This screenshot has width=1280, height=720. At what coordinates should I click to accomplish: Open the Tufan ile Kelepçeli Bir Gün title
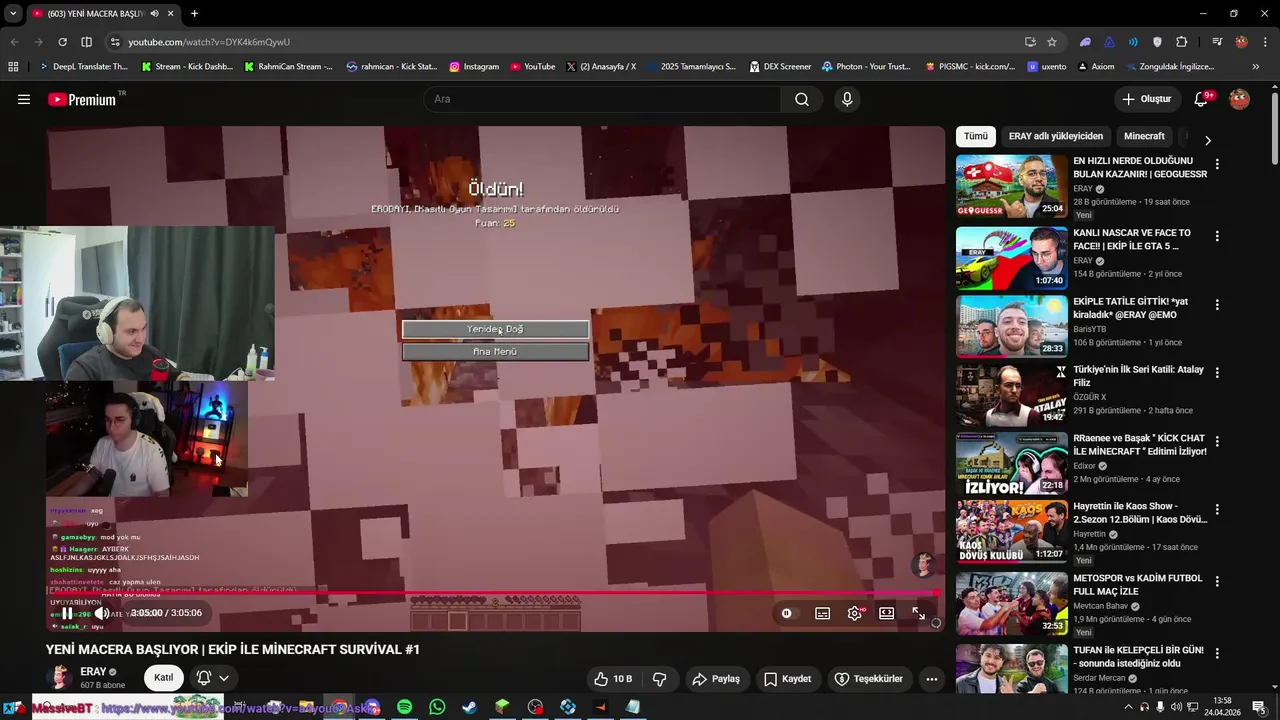click(1138, 656)
